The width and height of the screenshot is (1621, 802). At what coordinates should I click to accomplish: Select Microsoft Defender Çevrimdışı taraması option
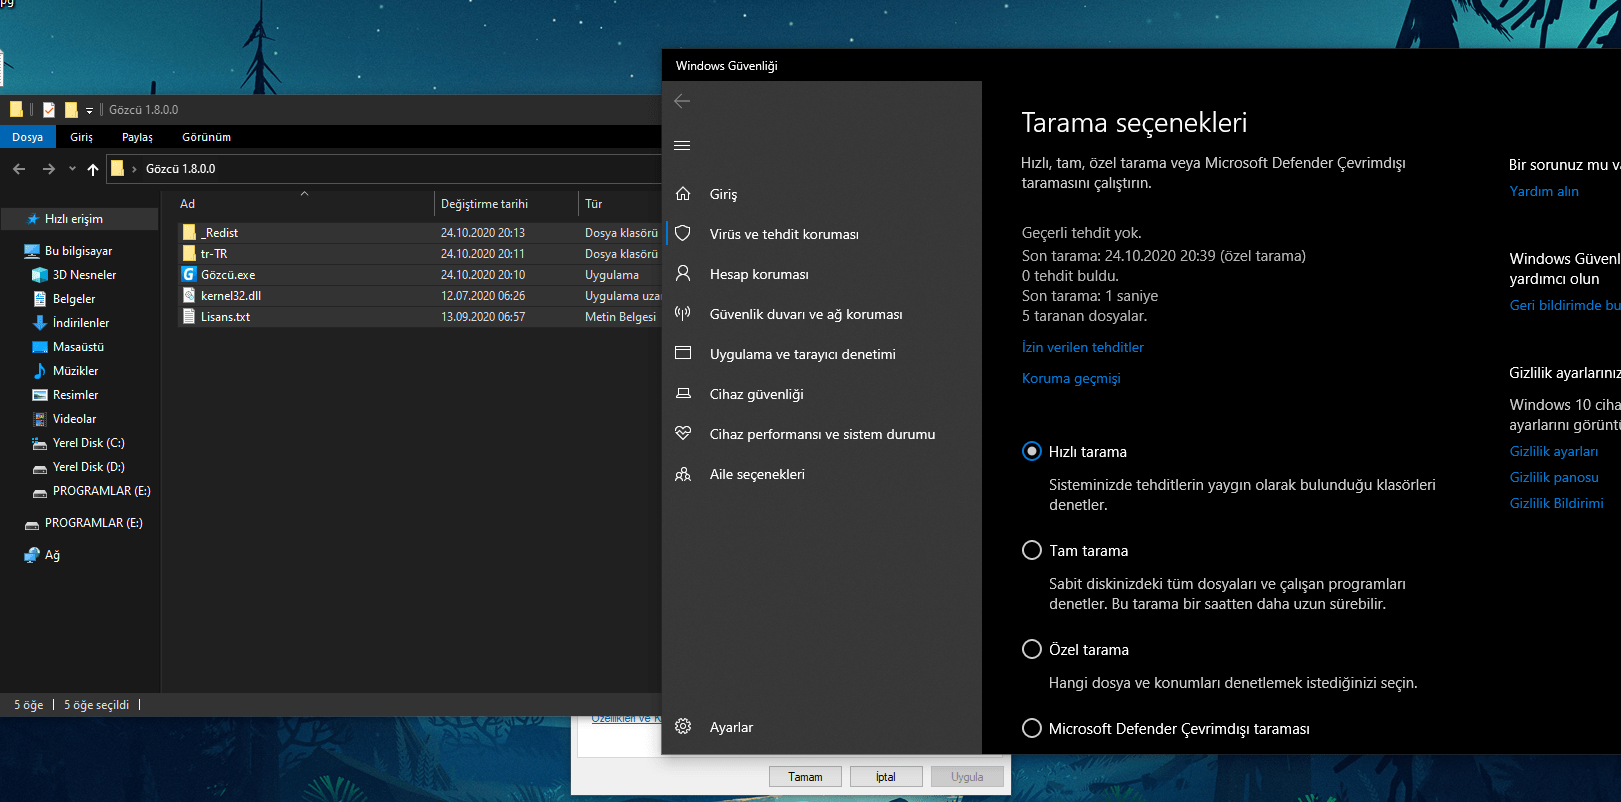pos(1032,728)
